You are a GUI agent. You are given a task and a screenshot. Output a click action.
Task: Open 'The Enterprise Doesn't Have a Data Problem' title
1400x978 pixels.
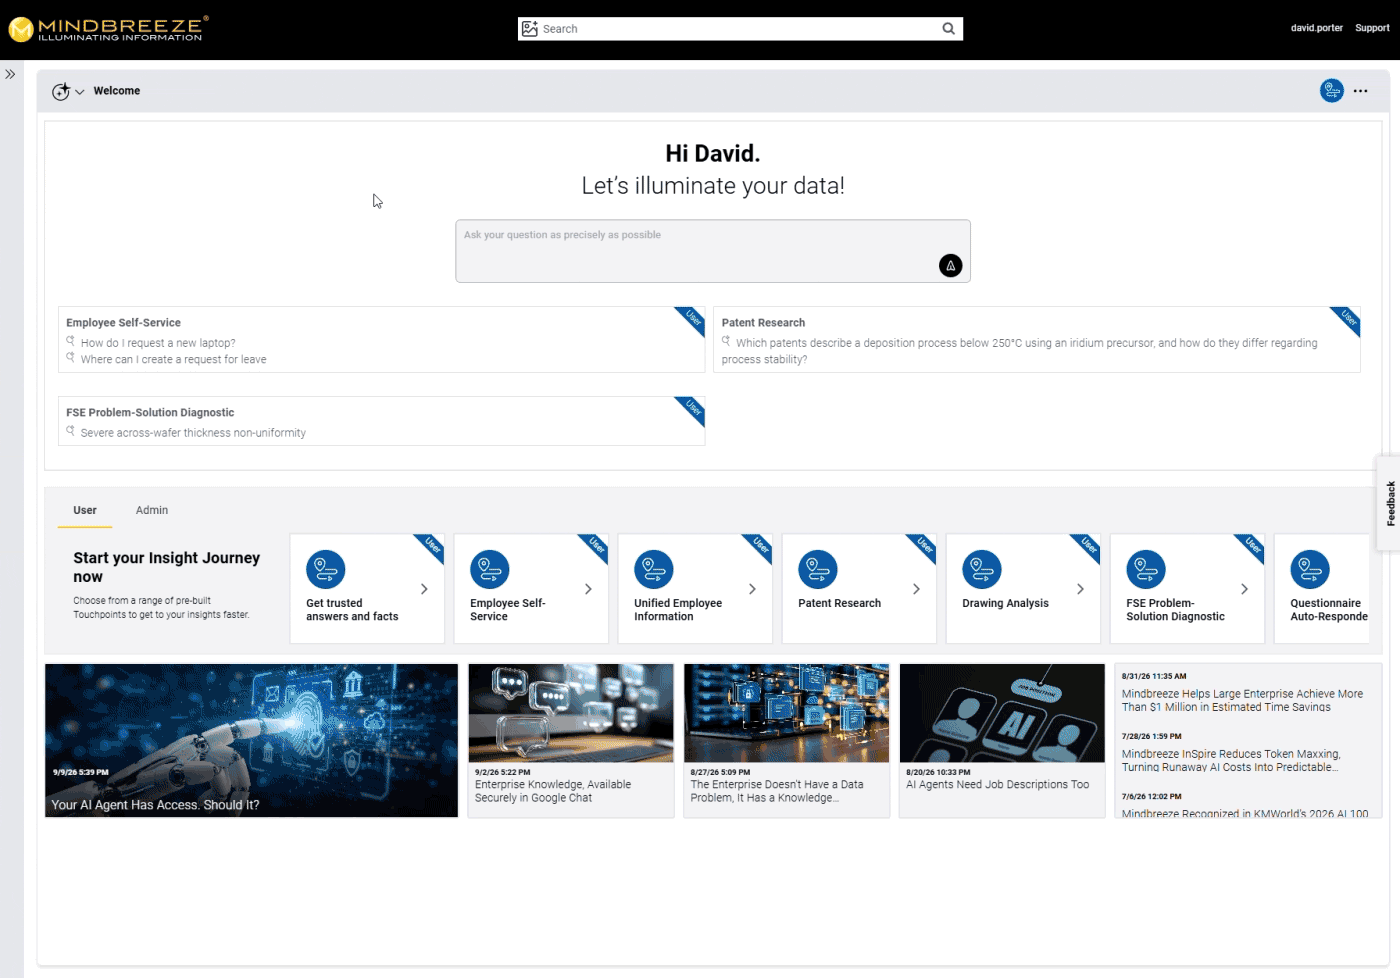pyautogui.click(x=777, y=792)
